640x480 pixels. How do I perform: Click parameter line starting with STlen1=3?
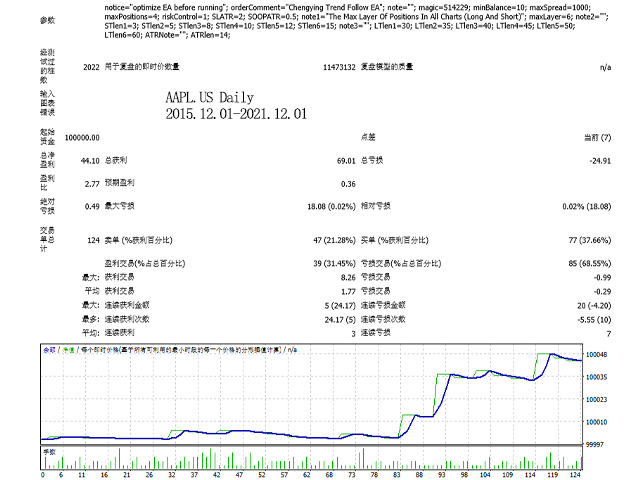click(340, 26)
